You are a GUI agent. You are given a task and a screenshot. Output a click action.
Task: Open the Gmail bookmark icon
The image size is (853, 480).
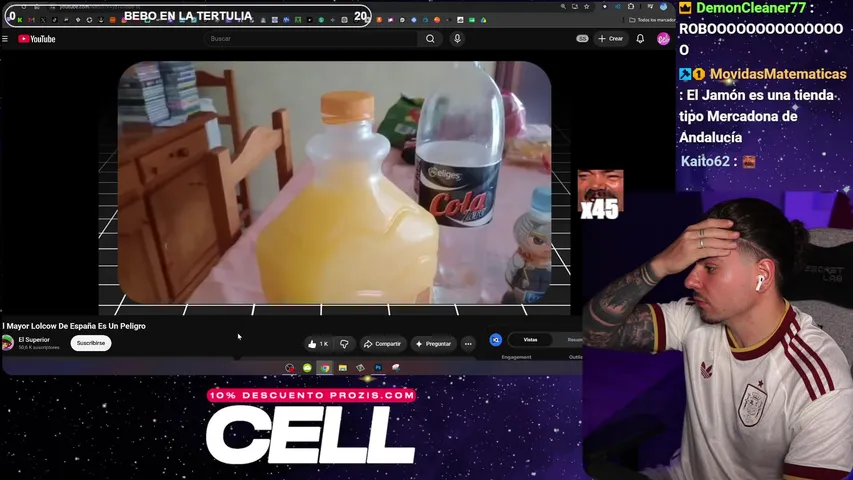pos(32,20)
